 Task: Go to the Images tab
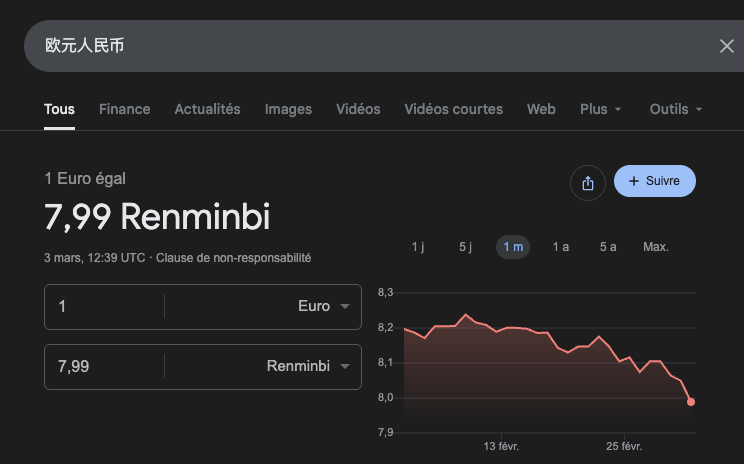point(288,109)
